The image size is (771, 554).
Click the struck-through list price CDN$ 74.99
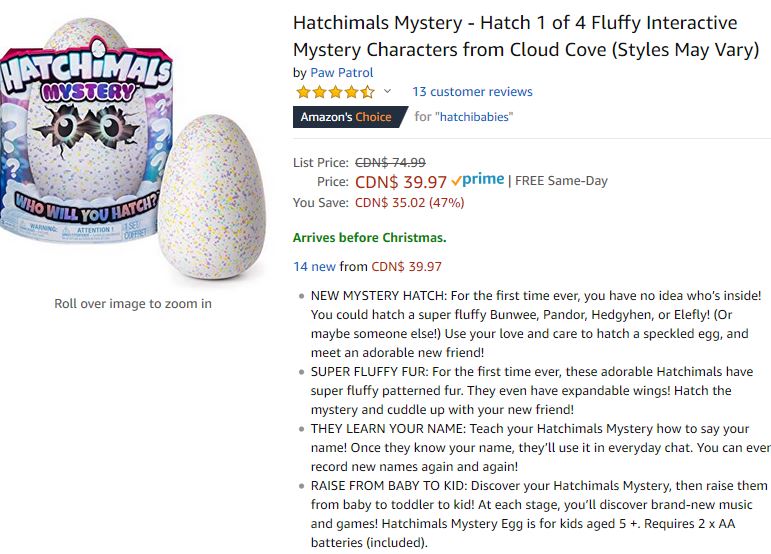click(390, 162)
